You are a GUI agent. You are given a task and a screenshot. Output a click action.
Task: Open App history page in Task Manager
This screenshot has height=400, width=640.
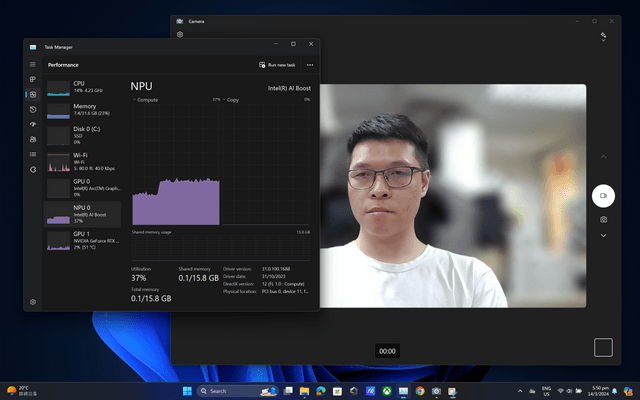pyautogui.click(x=33, y=109)
